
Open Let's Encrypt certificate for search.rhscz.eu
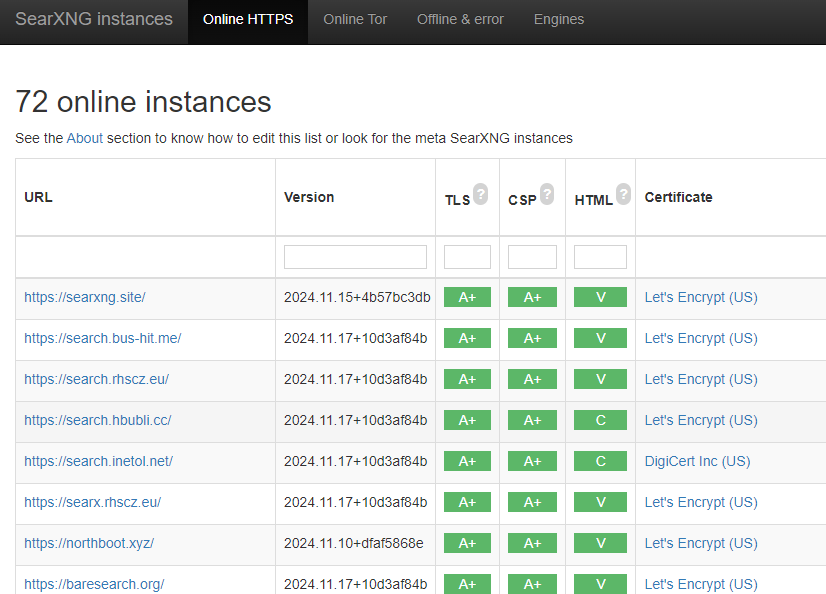(701, 379)
